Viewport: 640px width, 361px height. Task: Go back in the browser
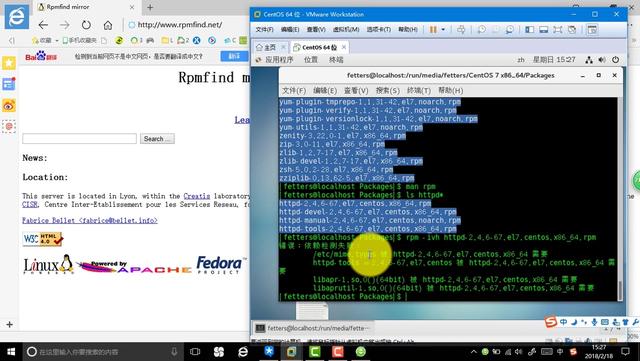[43, 25]
